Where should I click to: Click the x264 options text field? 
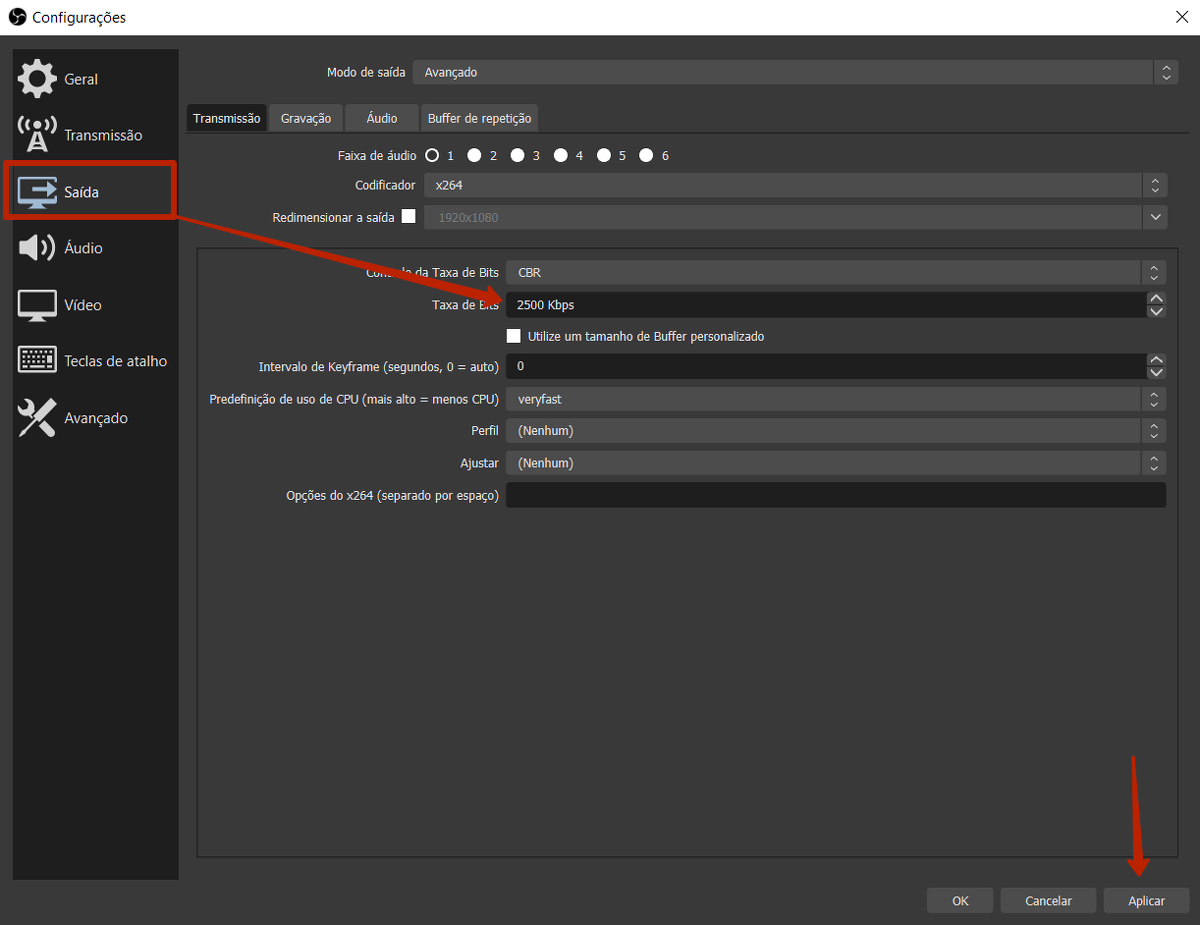(x=835, y=495)
